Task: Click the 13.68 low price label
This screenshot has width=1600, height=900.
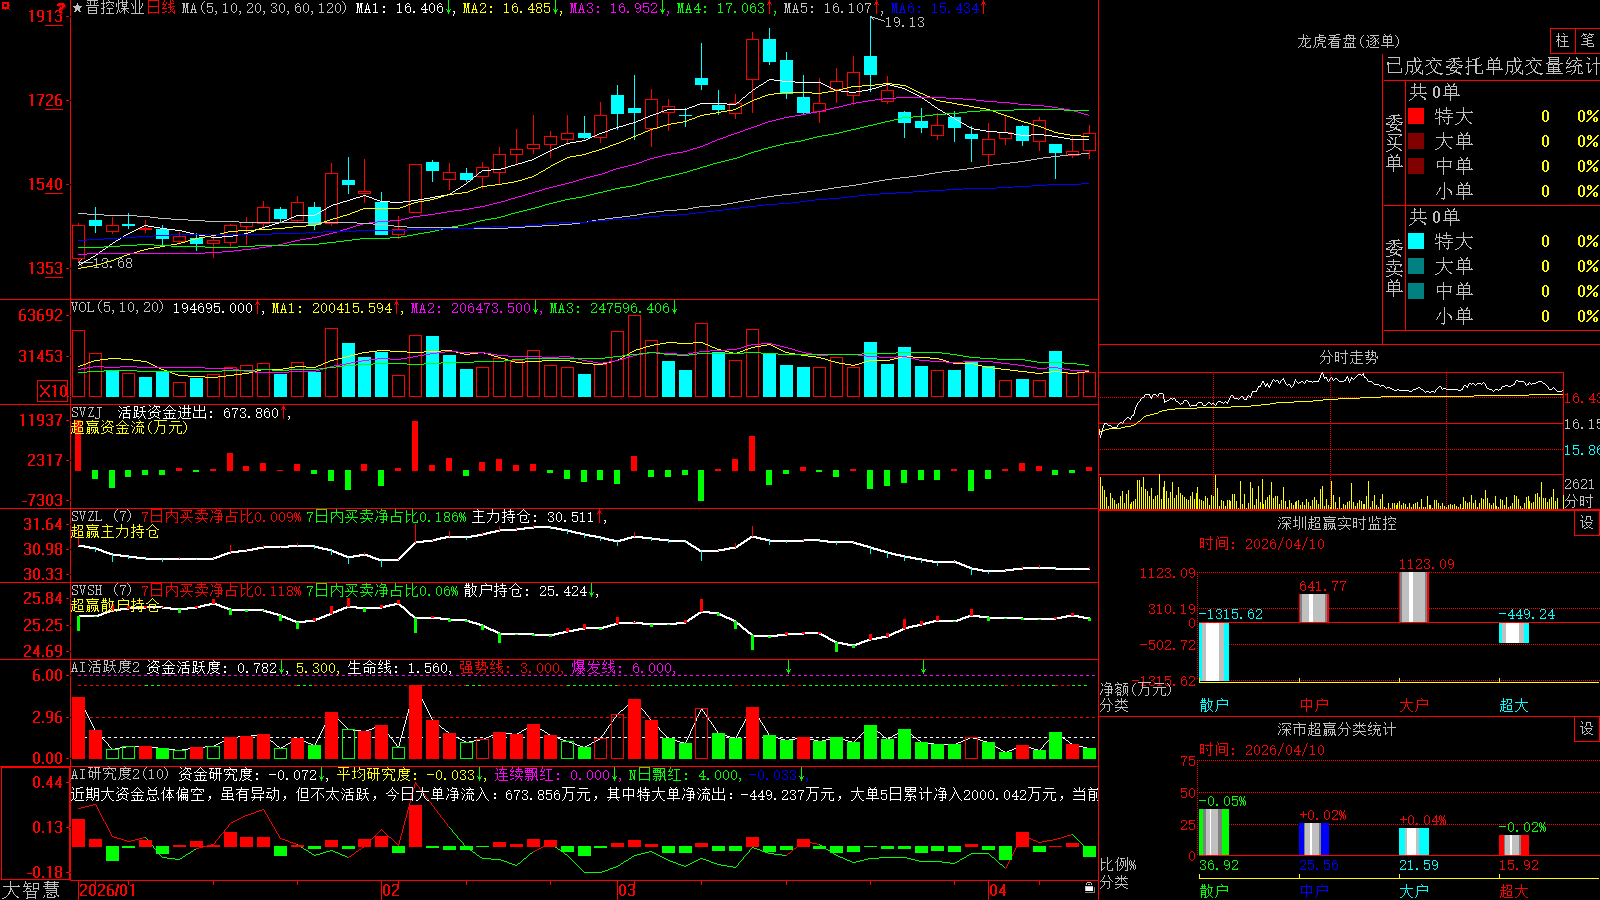Action: pyautogui.click(x=112, y=263)
